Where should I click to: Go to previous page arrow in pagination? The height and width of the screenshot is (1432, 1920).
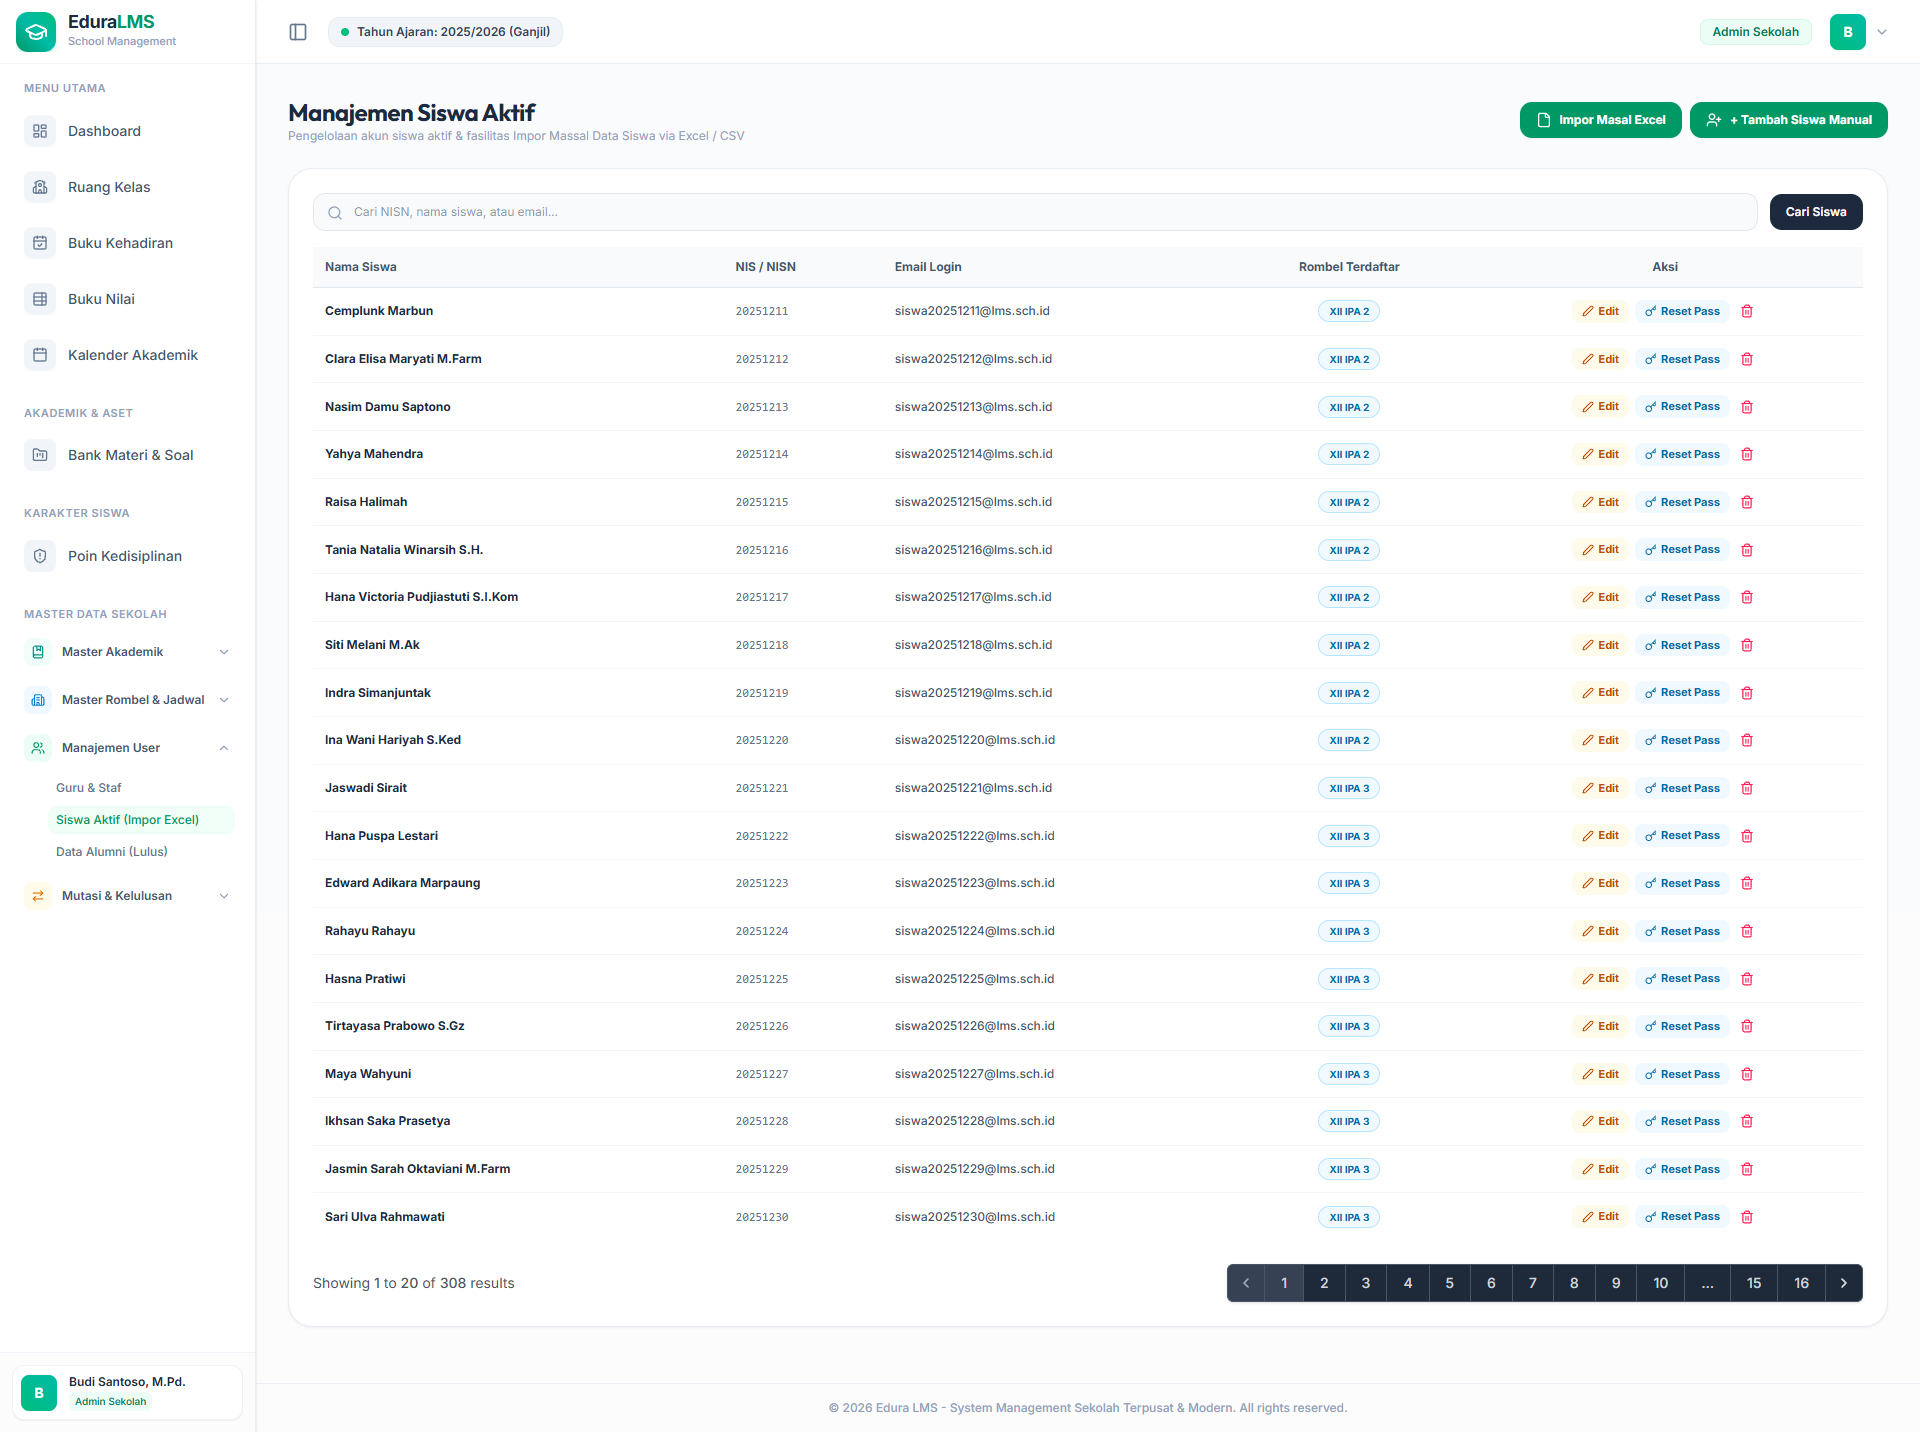[1246, 1283]
